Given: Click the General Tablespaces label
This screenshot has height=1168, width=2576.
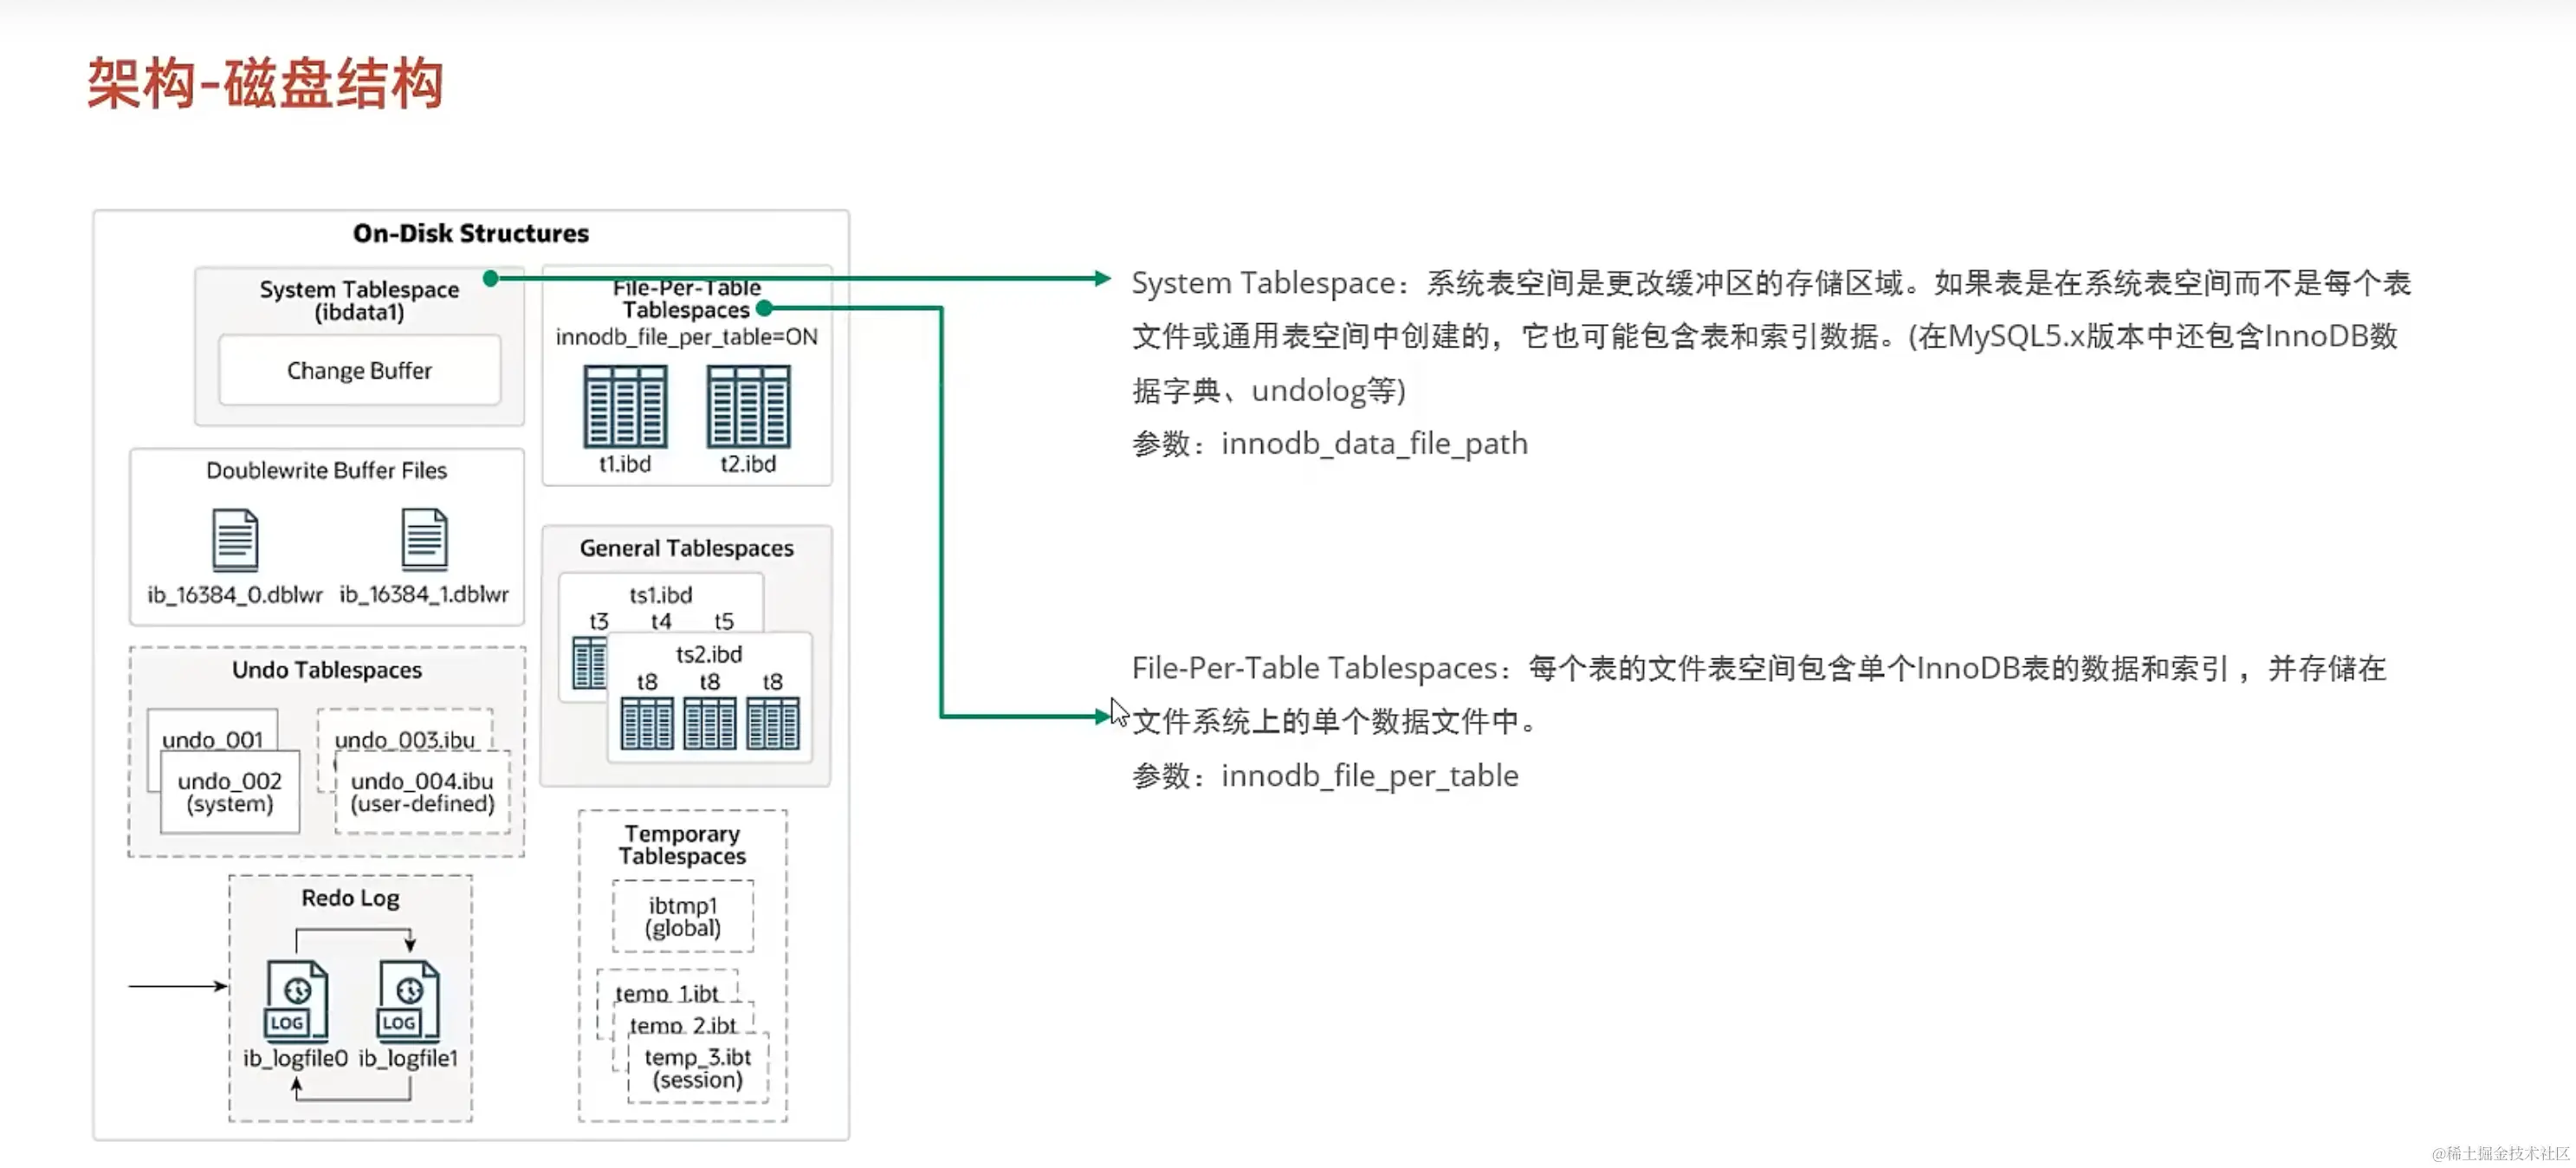Looking at the screenshot, I should pyautogui.click(x=686, y=548).
